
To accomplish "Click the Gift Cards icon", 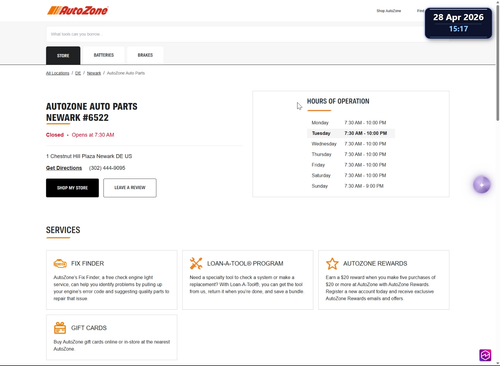I will [x=60, y=328].
